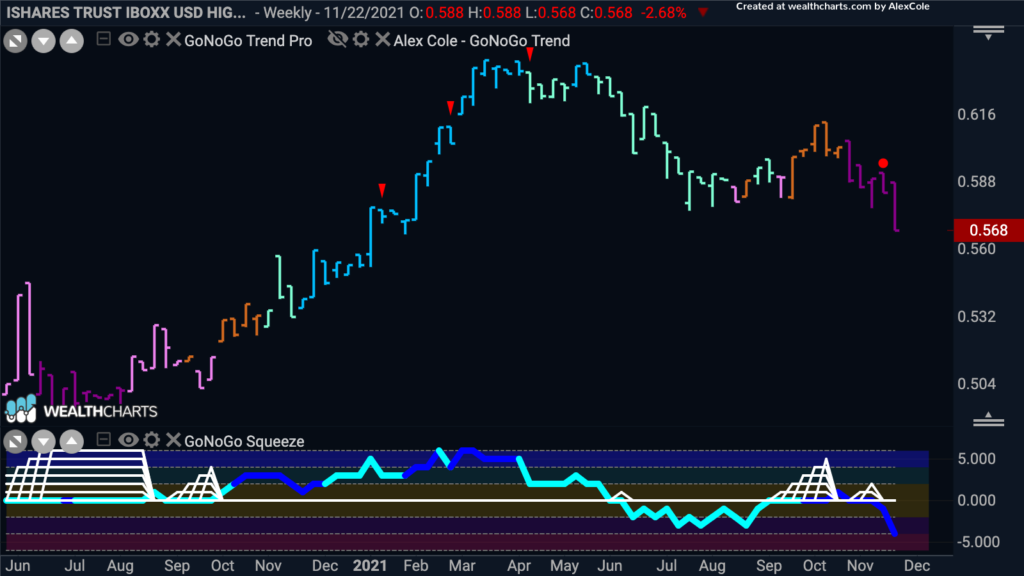Click the red dot marker above the November bars
Viewport: 1024px width, 576px height.
(x=883, y=163)
